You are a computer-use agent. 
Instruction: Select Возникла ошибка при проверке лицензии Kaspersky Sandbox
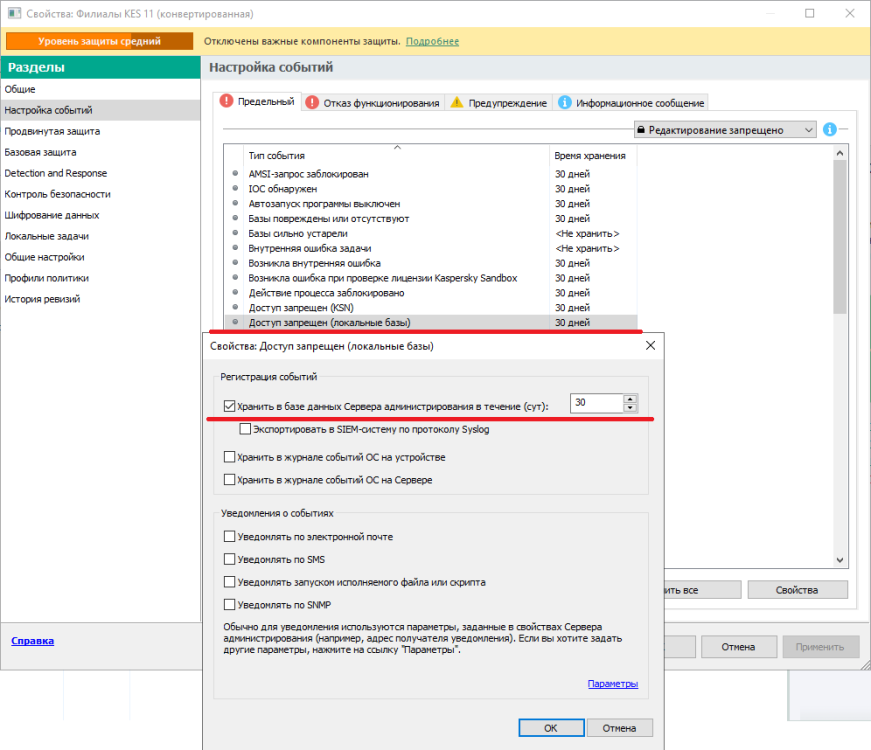431,278
